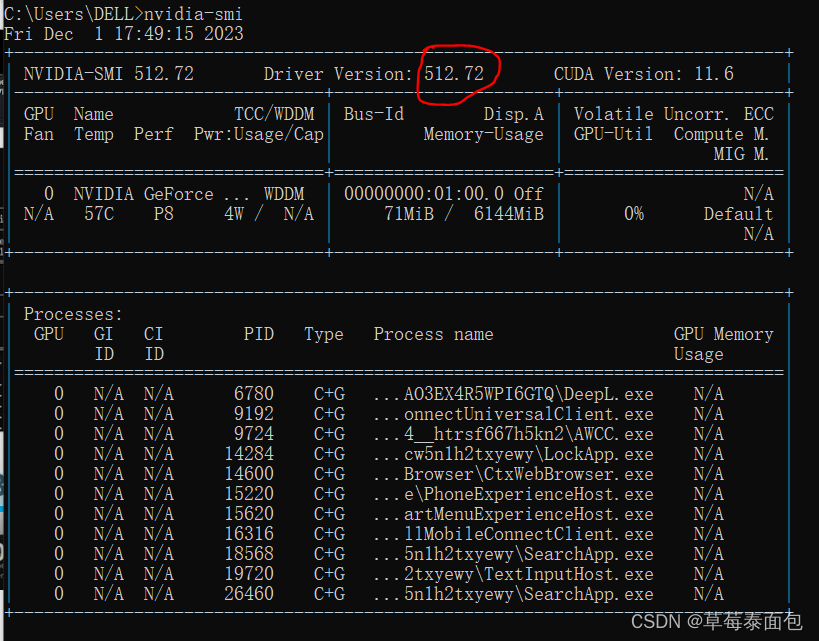
Task: Click the bus id '00000000:01:00.0'
Action: coord(424,194)
